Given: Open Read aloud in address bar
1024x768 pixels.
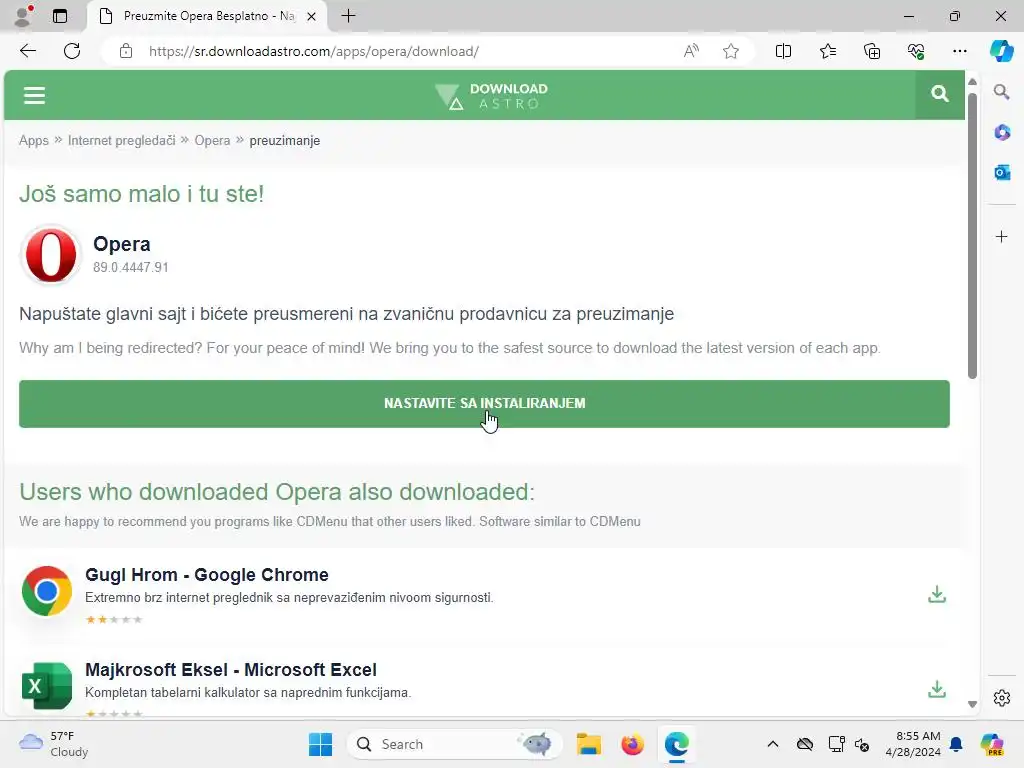Looking at the screenshot, I should [691, 51].
